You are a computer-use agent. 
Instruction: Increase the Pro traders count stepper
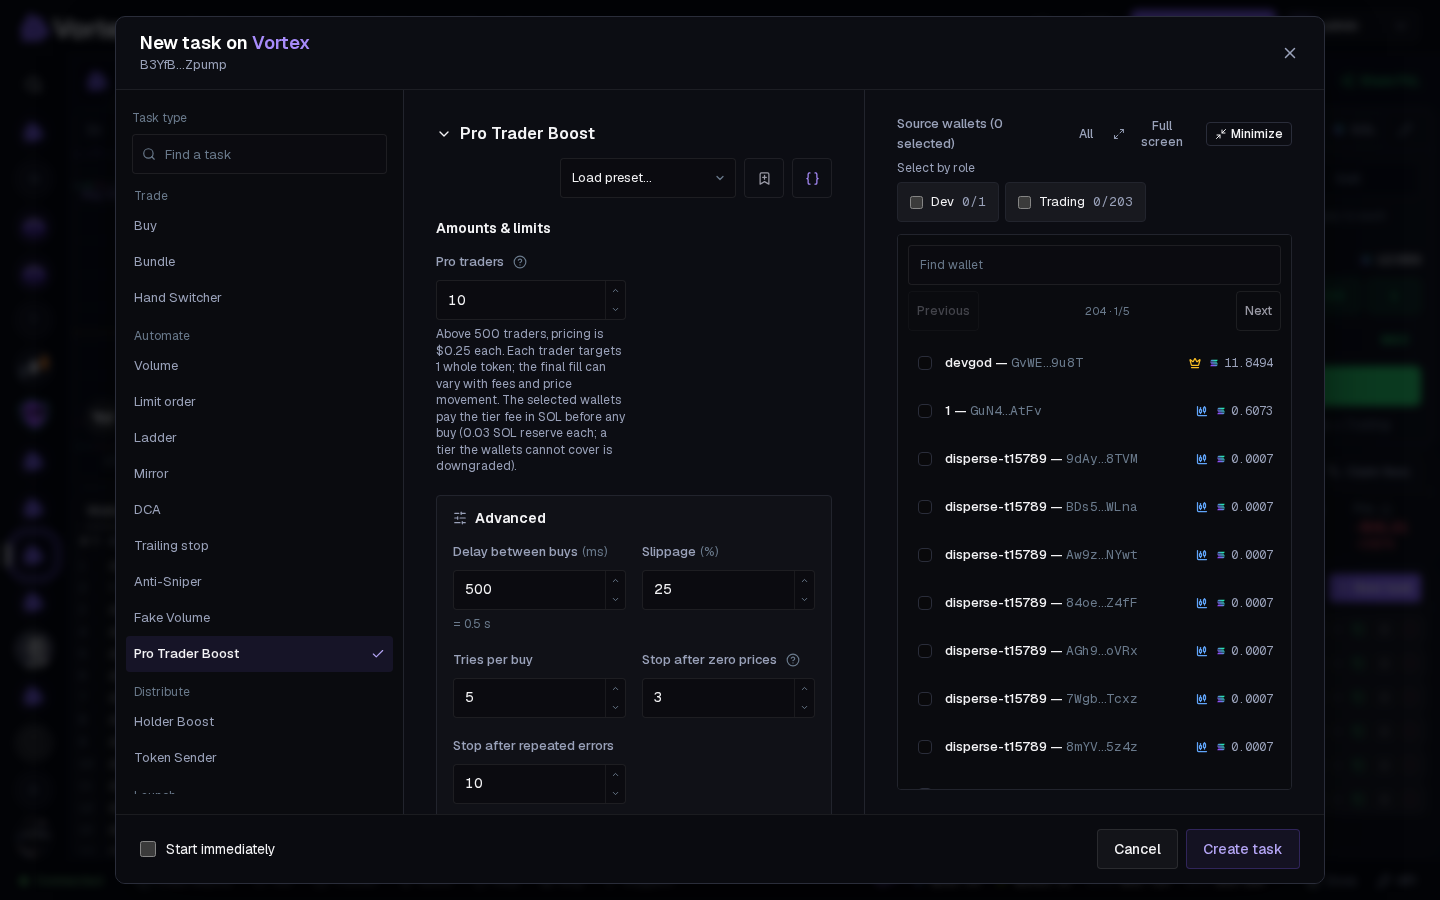[x=615, y=291]
